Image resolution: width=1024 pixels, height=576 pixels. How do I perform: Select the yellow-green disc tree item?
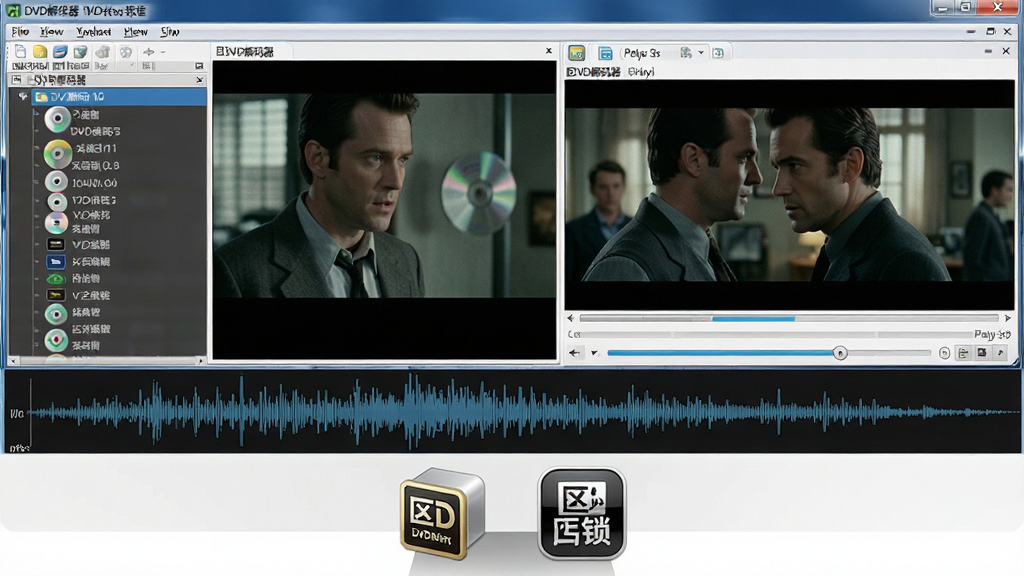(x=57, y=154)
